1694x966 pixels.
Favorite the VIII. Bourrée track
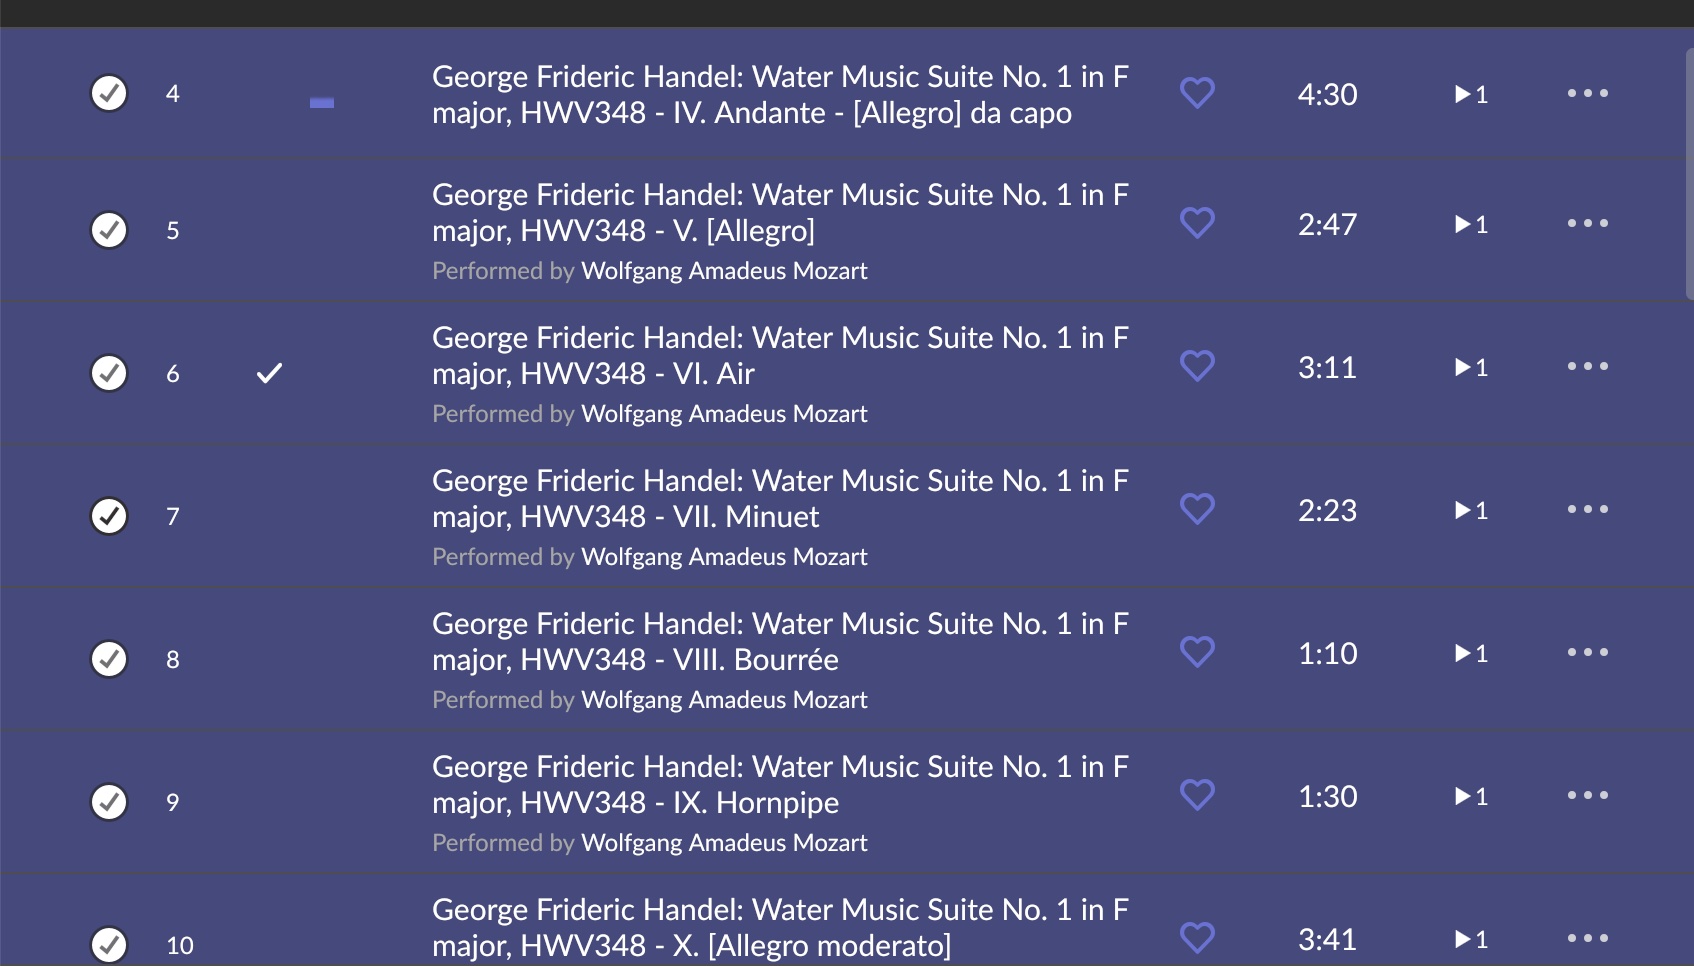click(1197, 652)
